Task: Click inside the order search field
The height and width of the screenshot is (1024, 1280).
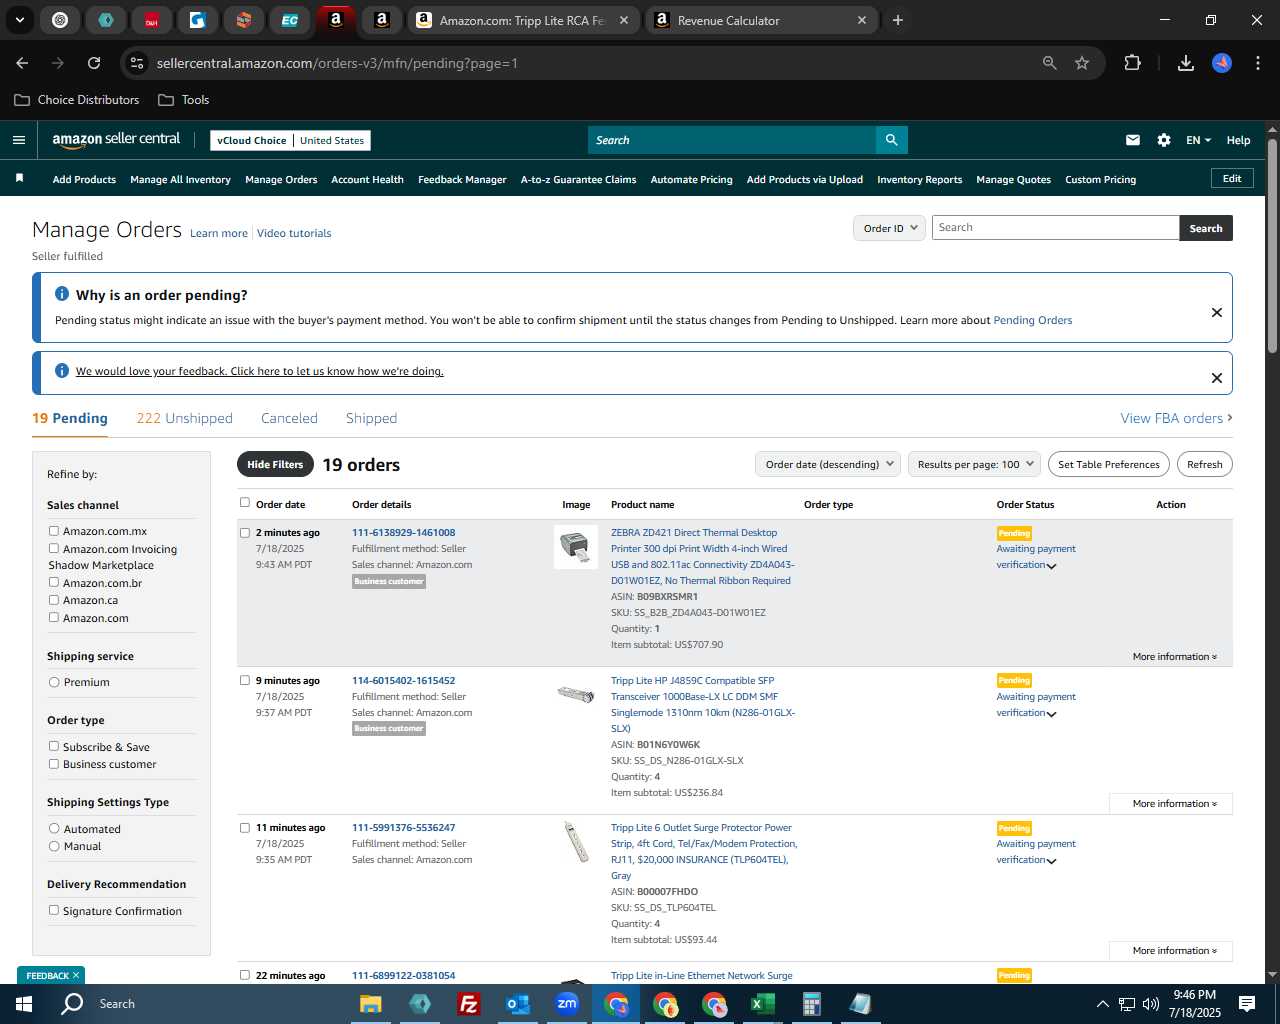Action: 1055,228
